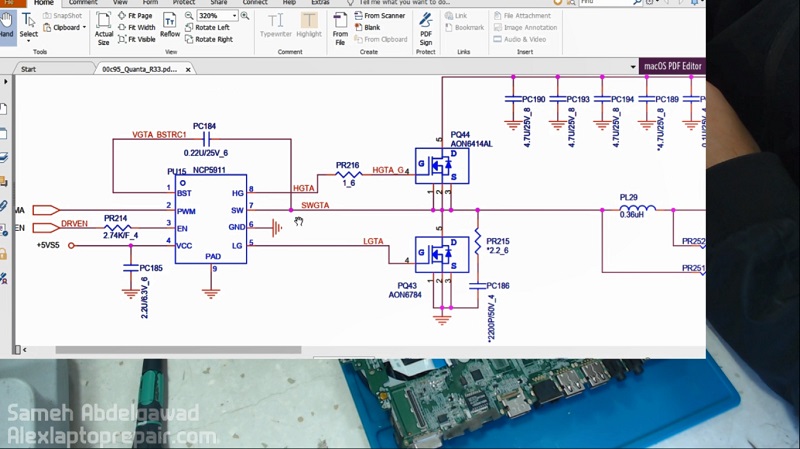Create a Blank PDF

tap(367, 28)
